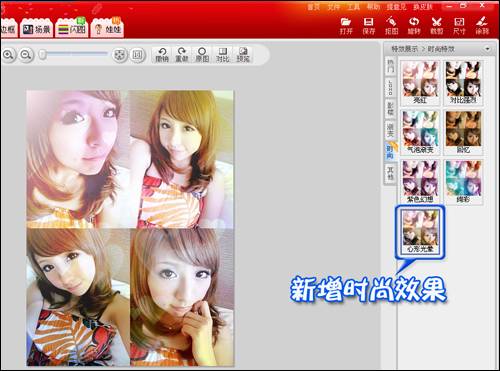Click the zoom in magnifier icon
Image resolution: width=500 pixels, height=371 pixels.
tap(9, 55)
